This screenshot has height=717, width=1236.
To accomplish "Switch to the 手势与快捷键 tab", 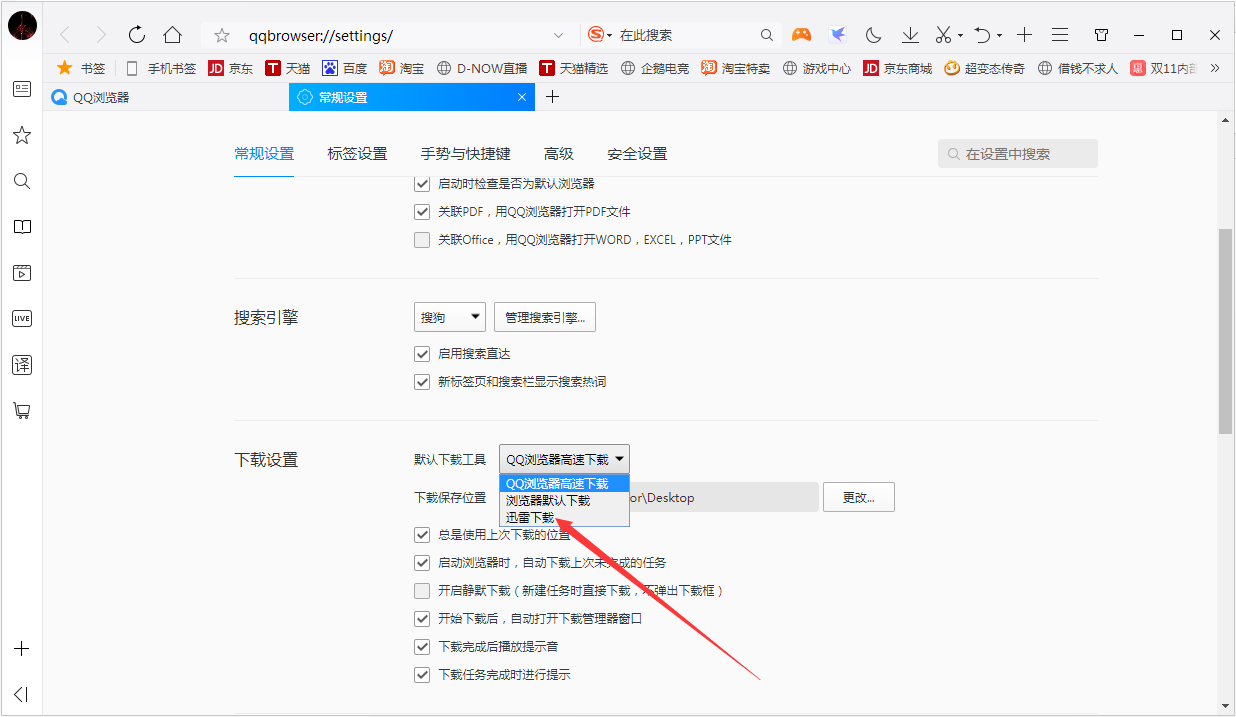I will [464, 153].
